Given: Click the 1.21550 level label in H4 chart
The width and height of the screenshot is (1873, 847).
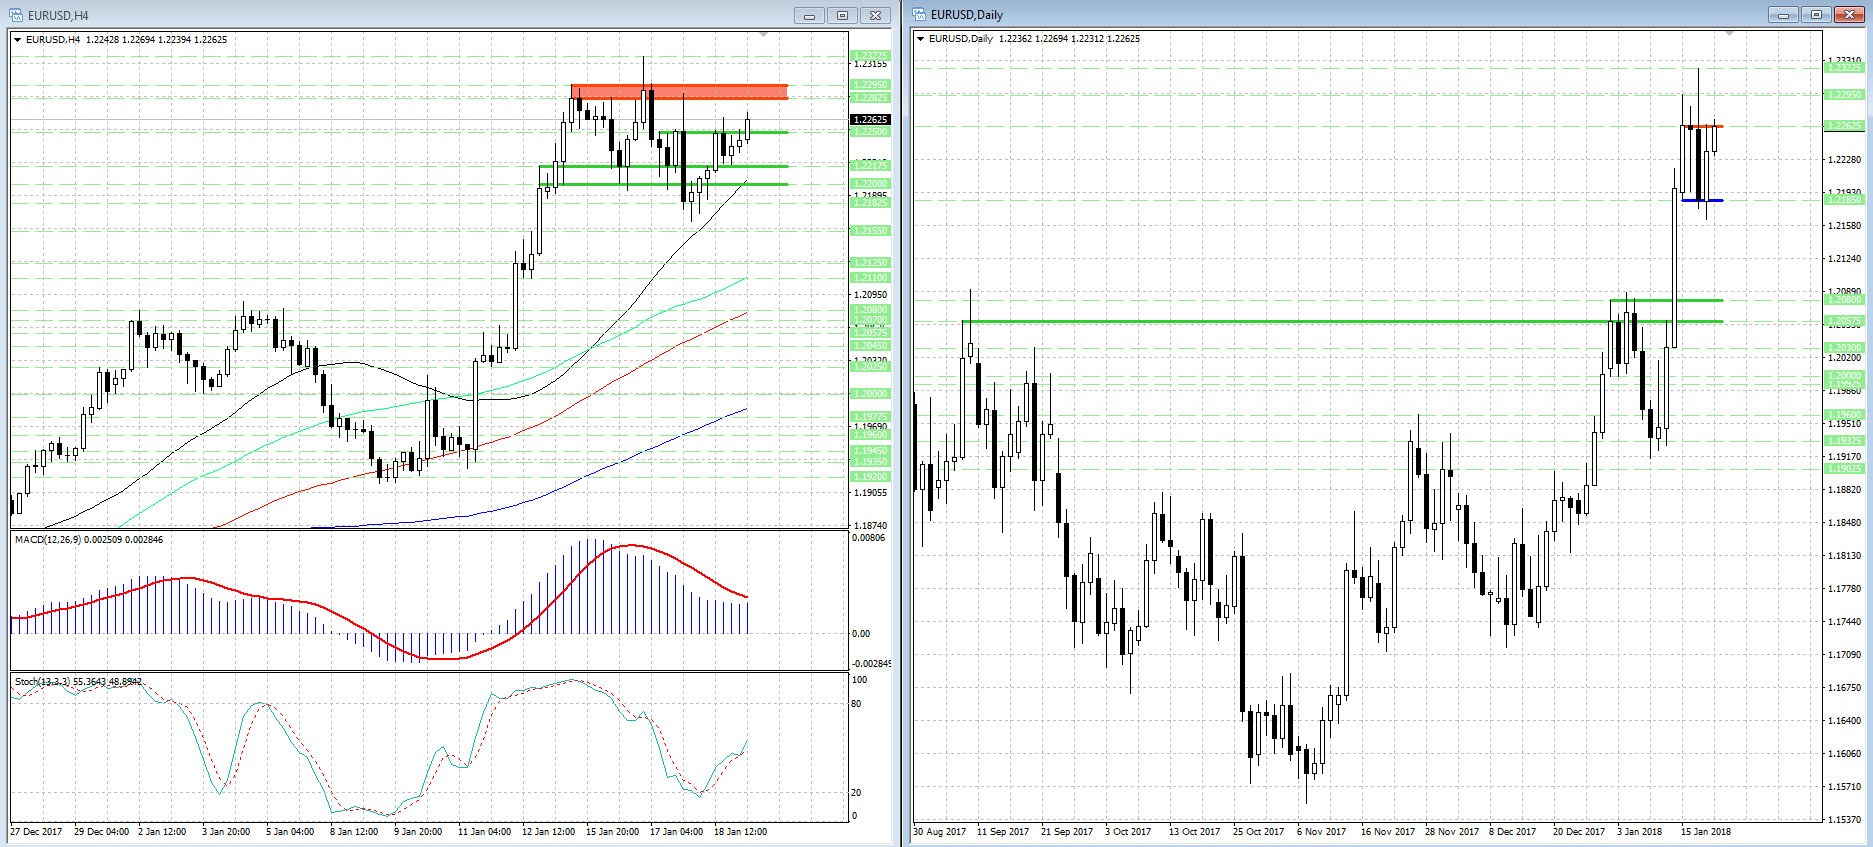Looking at the screenshot, I should coord(870,231).
